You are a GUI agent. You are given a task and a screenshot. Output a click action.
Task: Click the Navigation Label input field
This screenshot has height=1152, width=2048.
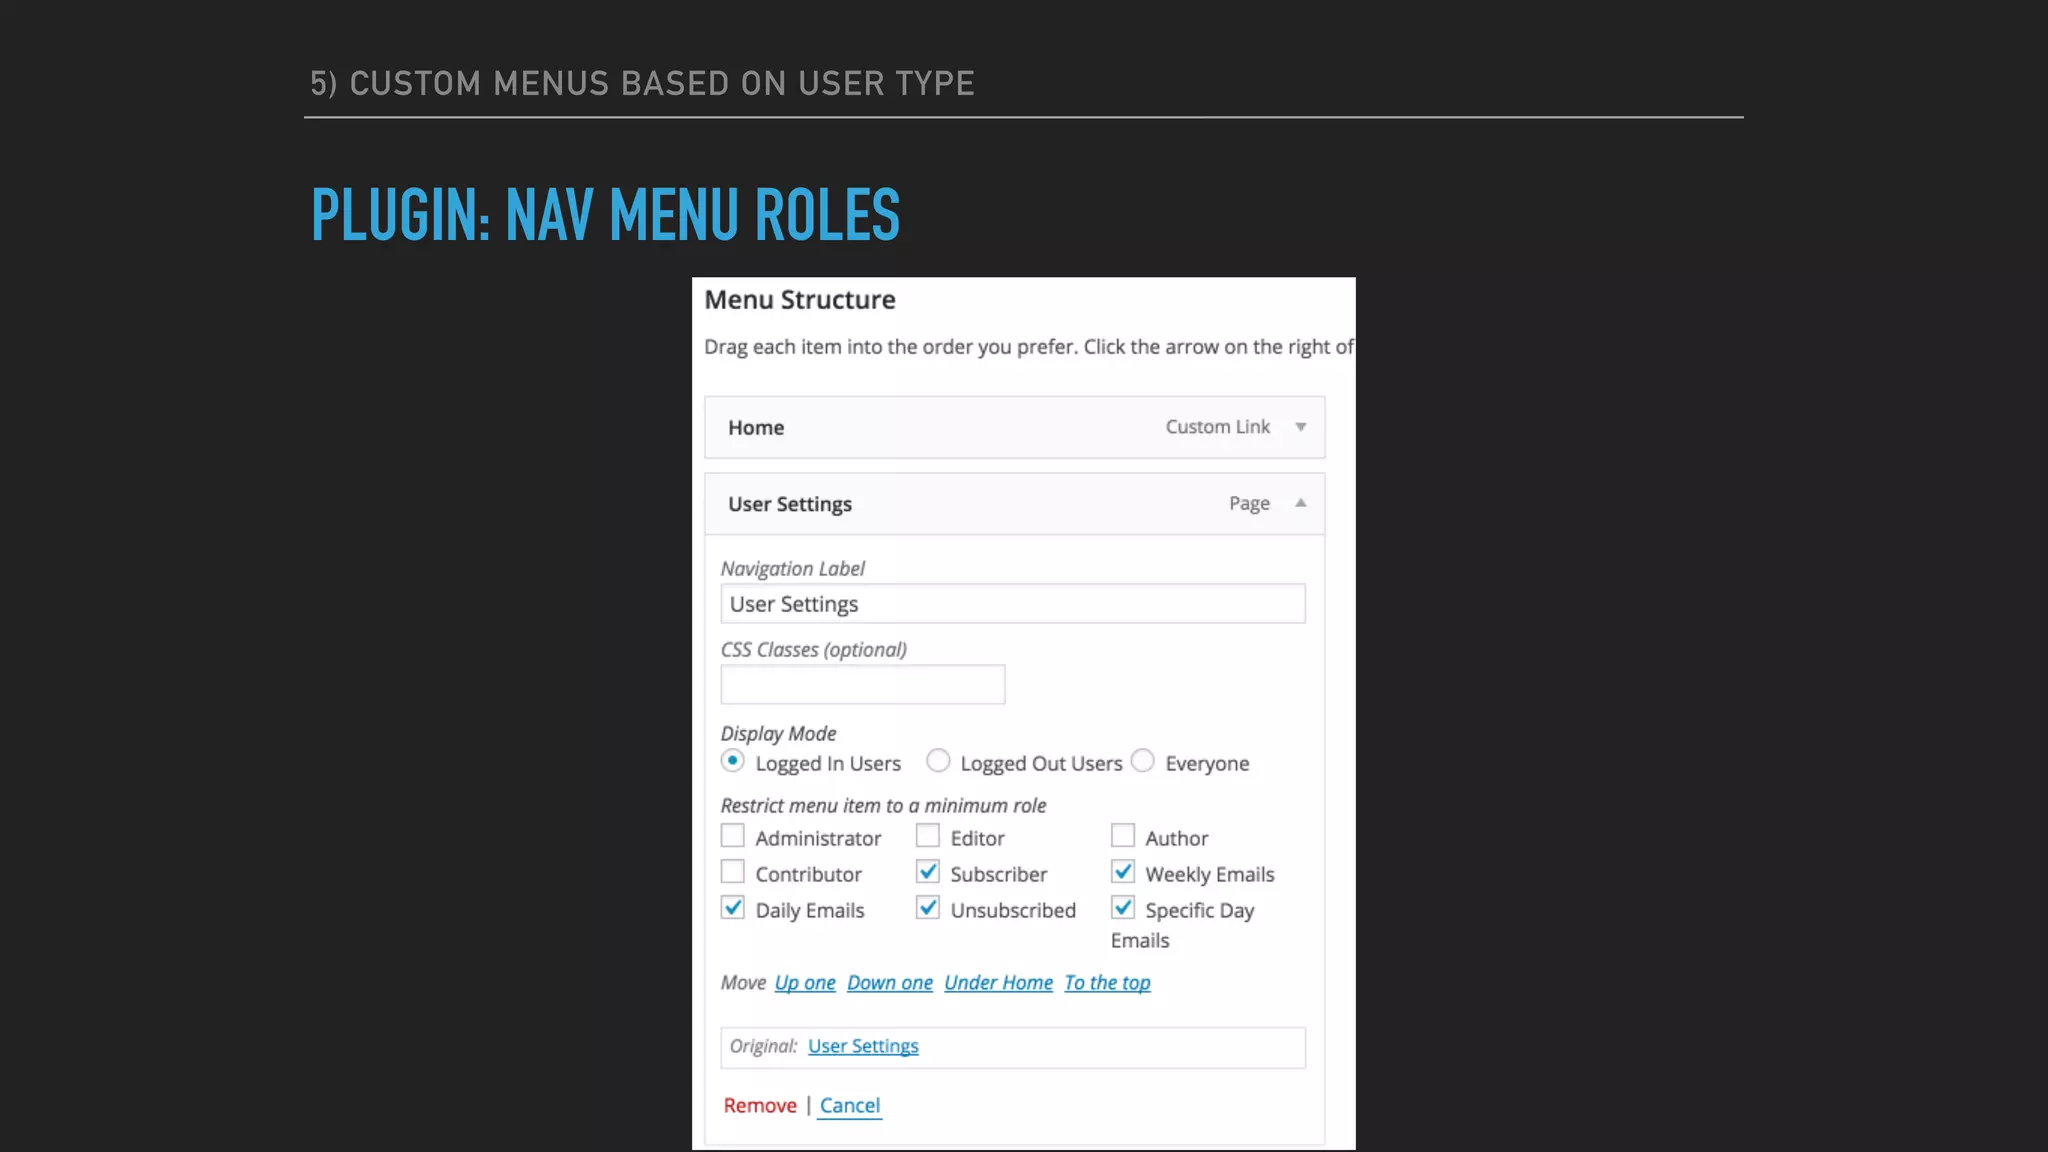click(1012, 604)
